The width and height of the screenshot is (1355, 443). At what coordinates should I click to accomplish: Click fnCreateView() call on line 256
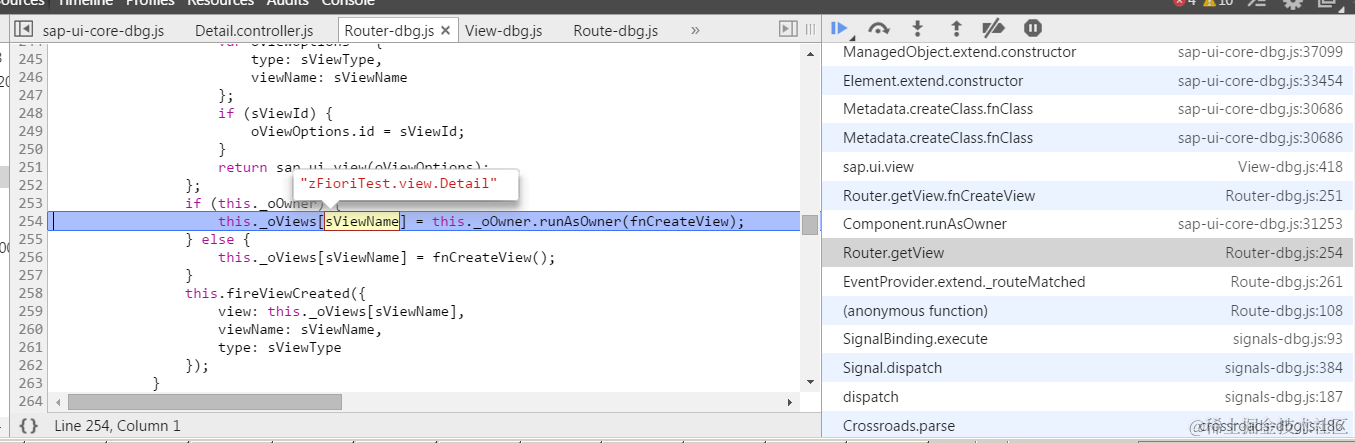pos(493,257)
